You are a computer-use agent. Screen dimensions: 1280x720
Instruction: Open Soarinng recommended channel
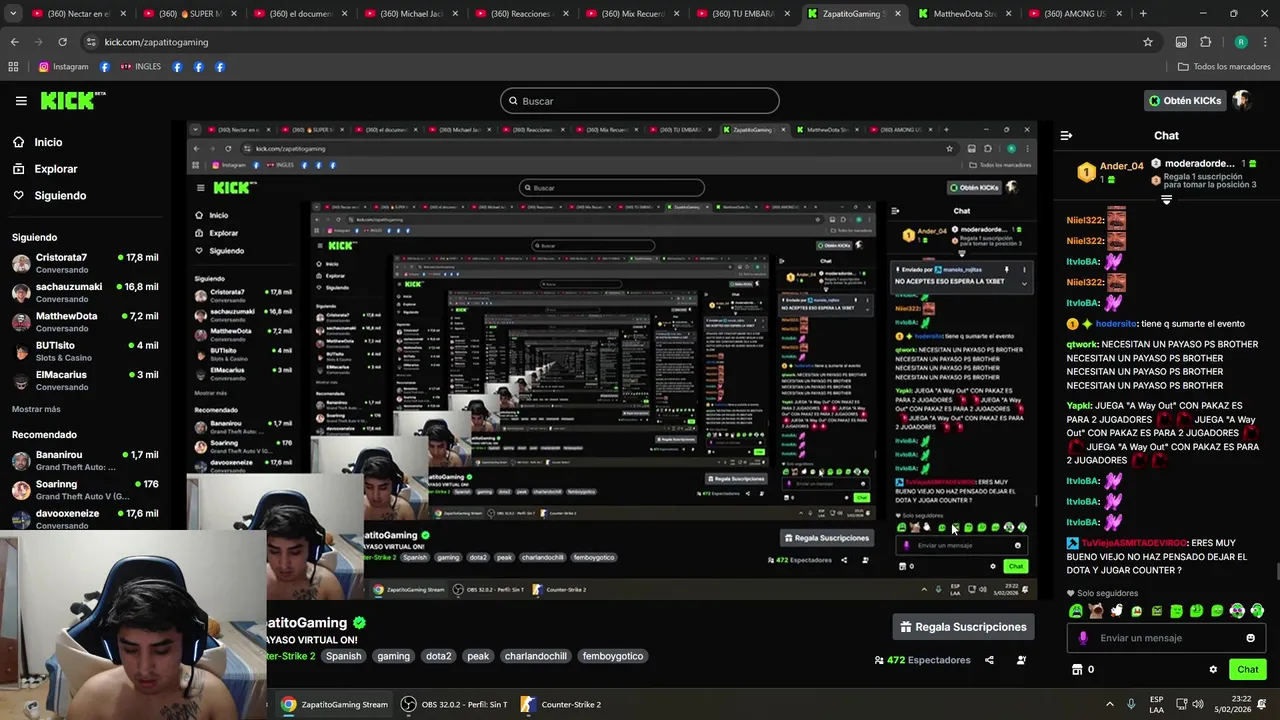pyautogui.click(x=85, y=490)
